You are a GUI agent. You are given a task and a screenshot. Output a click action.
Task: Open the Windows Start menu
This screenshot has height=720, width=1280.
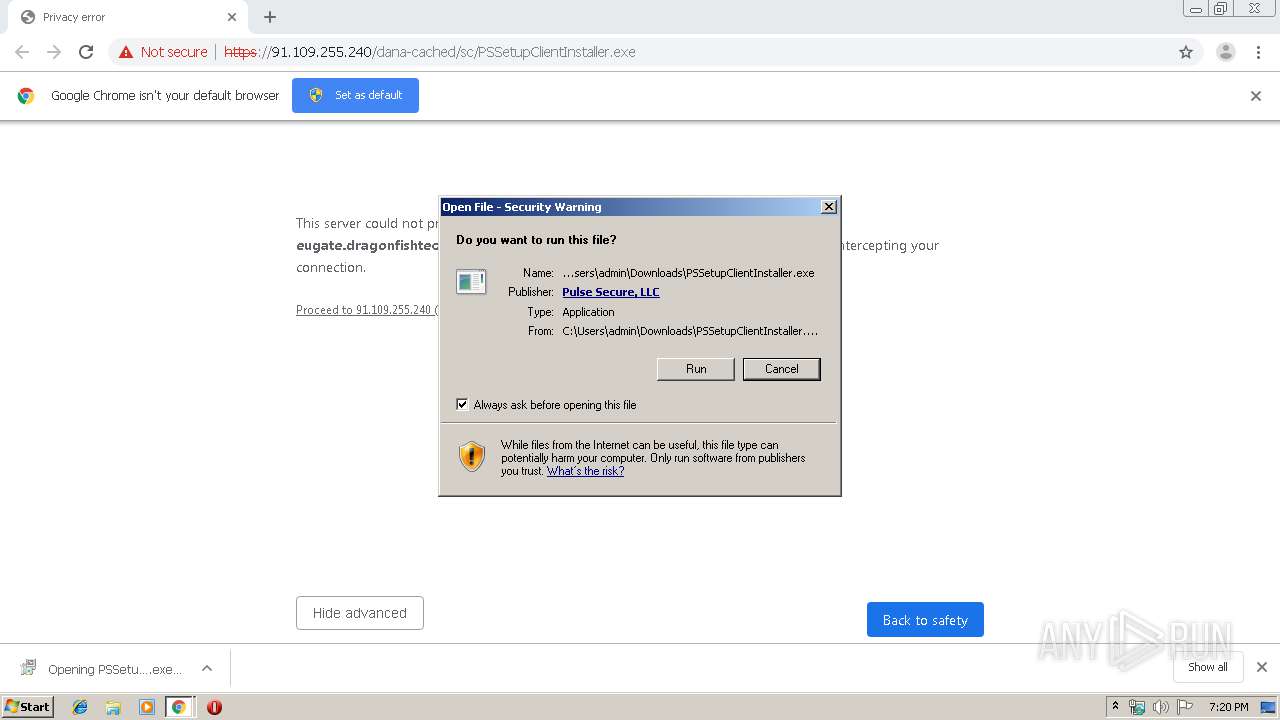tap(28, 707)
